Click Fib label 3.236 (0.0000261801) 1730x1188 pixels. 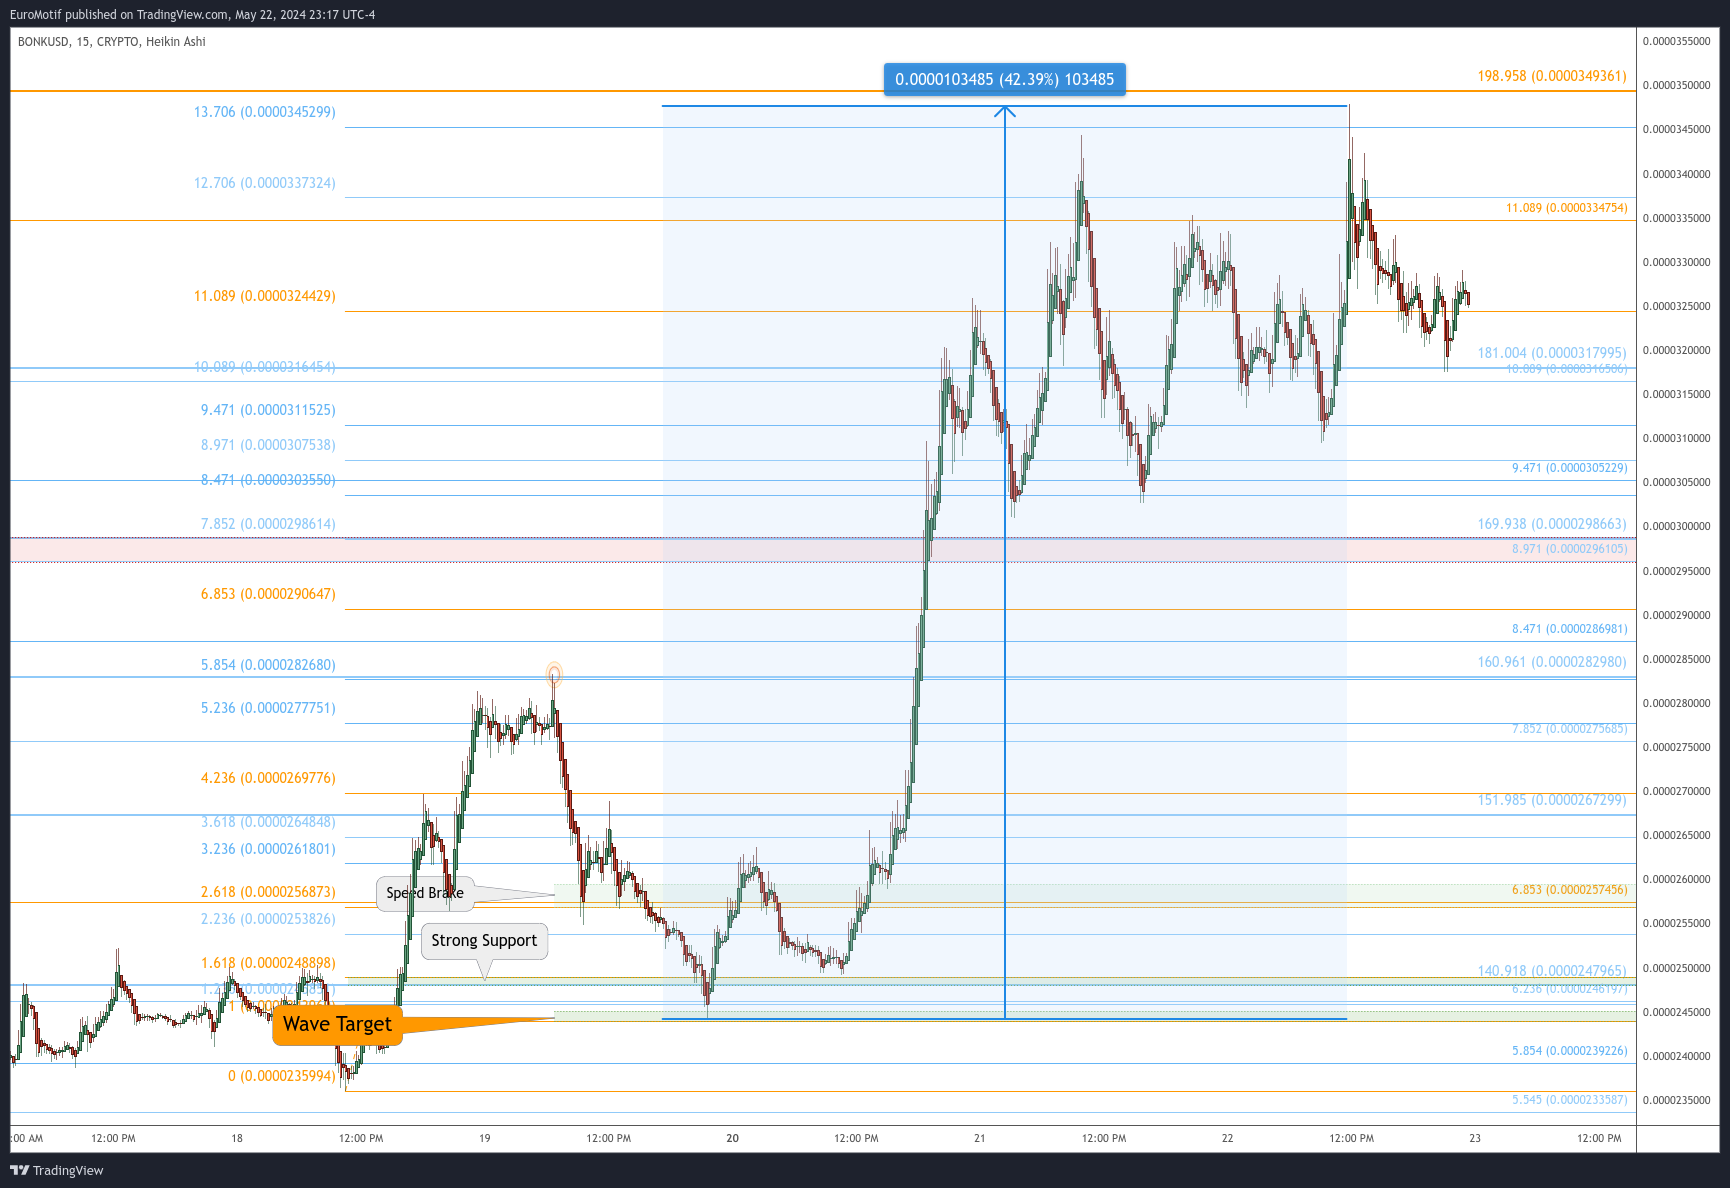point(268,849)
